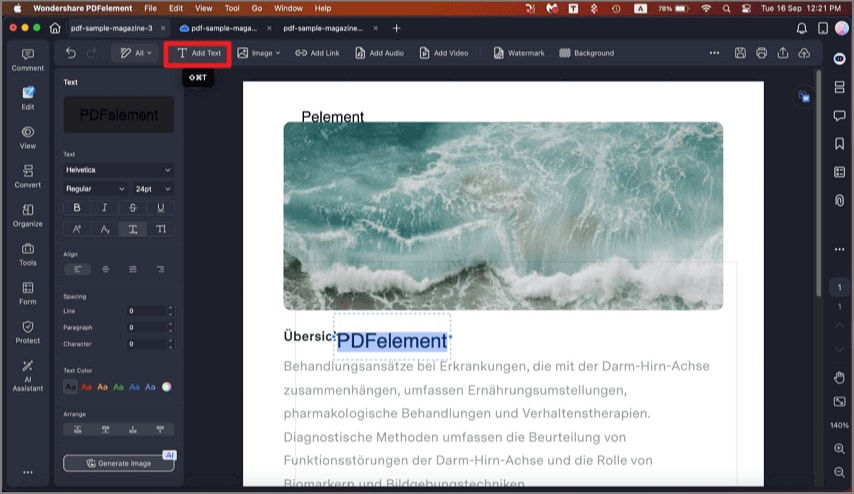Open the AI Assistant sidebar tool
This screenshot has height=494, width=854.
(x=28, y=376)
